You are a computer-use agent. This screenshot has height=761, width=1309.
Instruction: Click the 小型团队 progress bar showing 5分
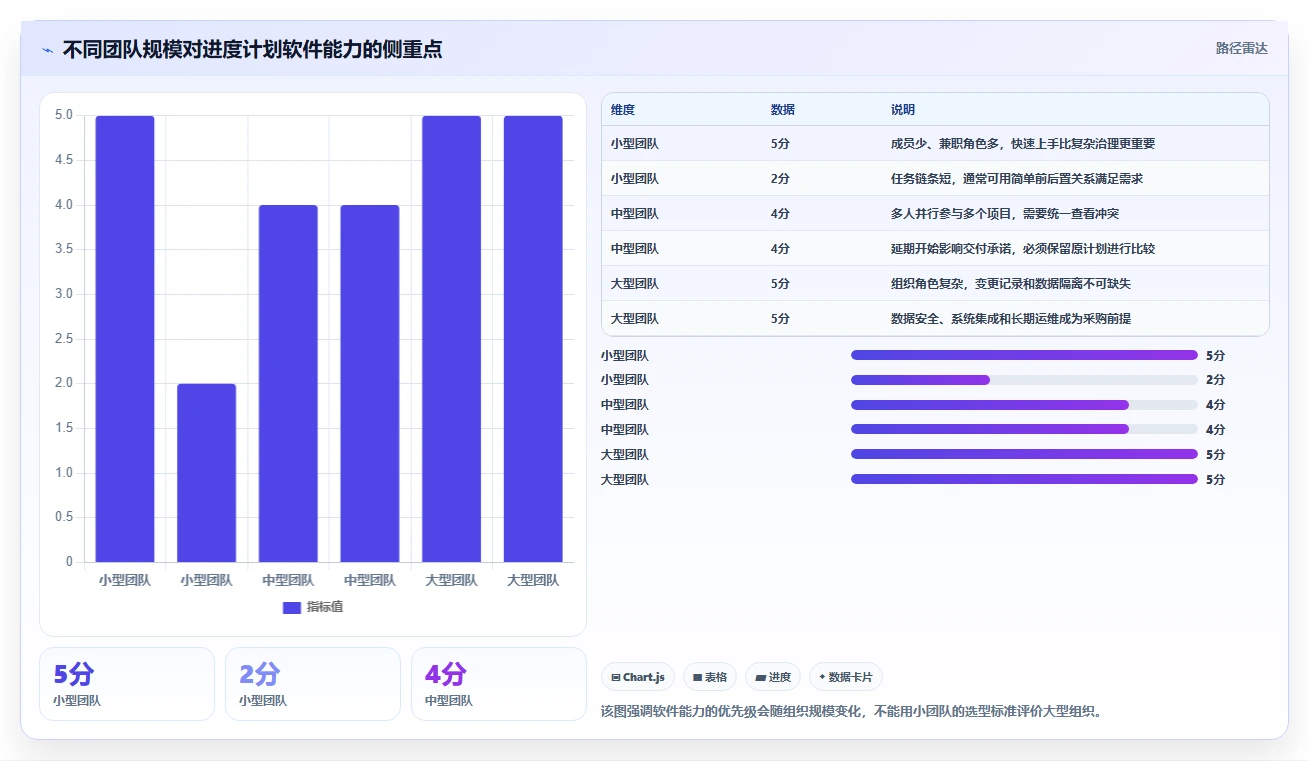click(x=1024, y=355)
